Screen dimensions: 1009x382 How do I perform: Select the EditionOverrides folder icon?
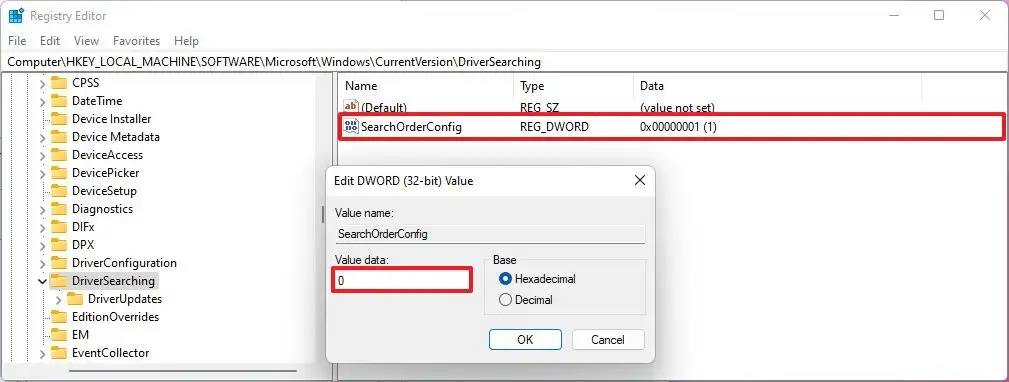59,316
